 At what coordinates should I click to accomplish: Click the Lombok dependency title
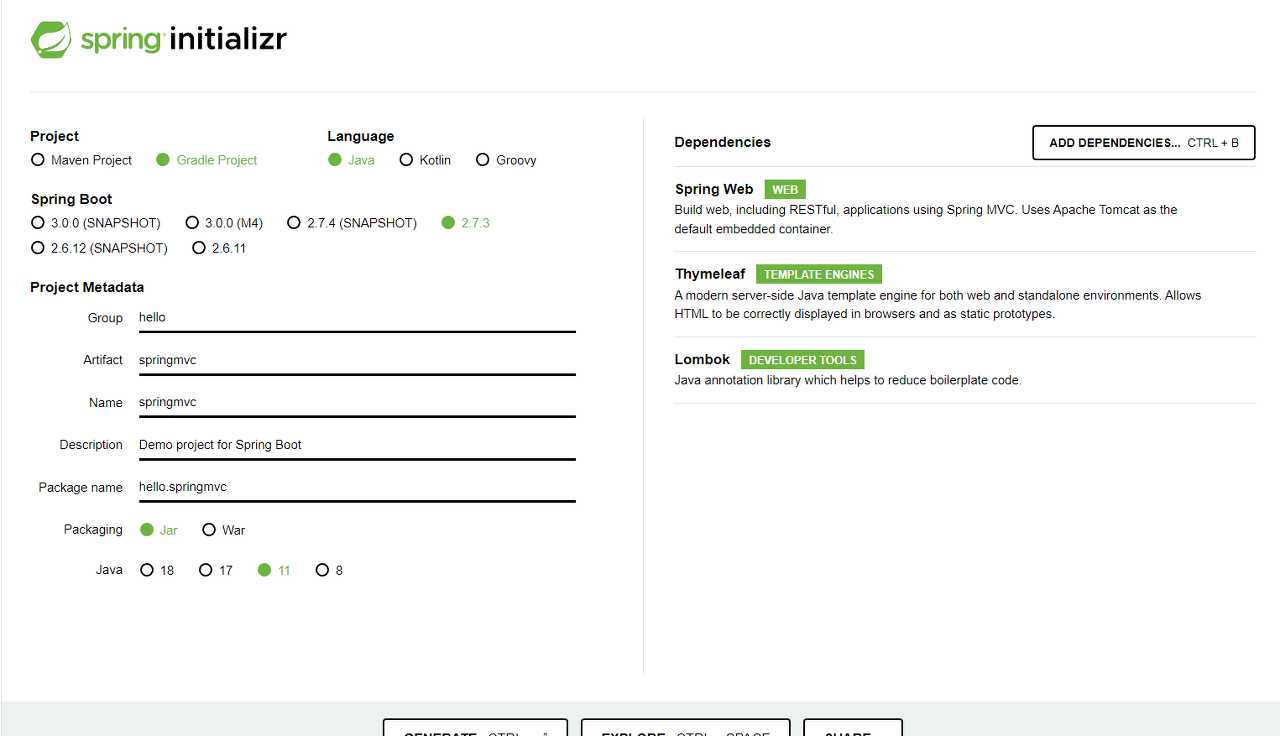[703, 359]
